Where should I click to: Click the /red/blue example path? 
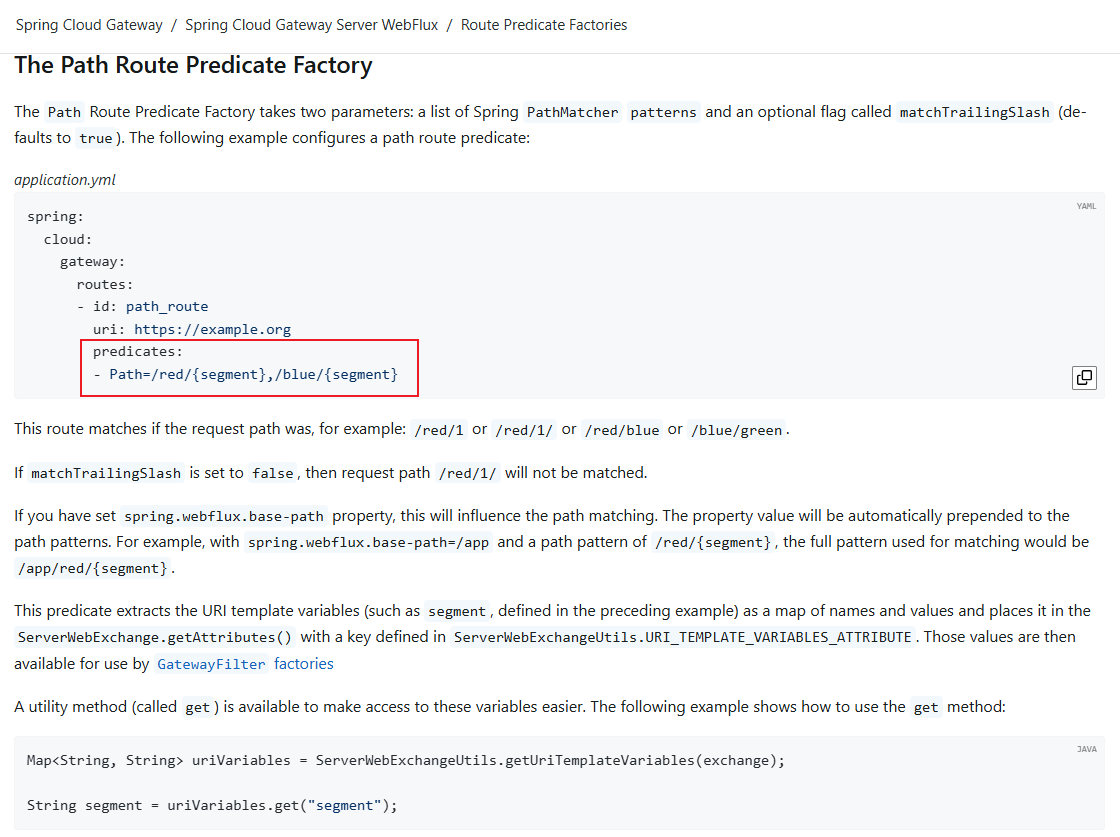coord(621,430)
